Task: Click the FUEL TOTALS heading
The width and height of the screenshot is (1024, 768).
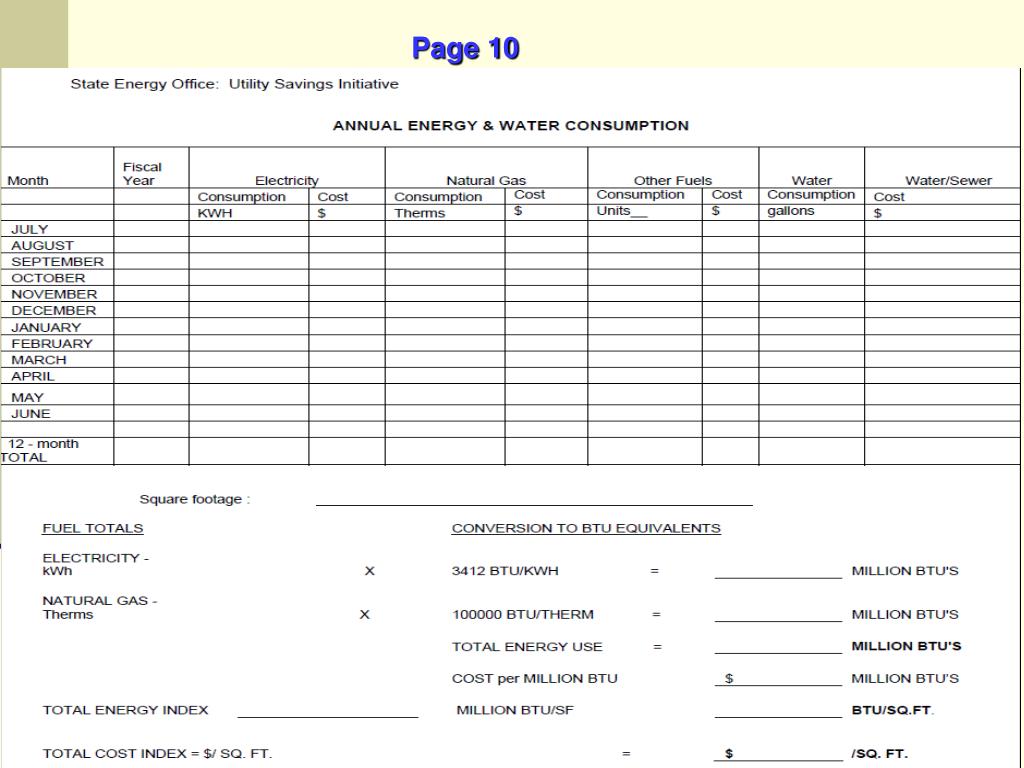Action: pos(93,528)
